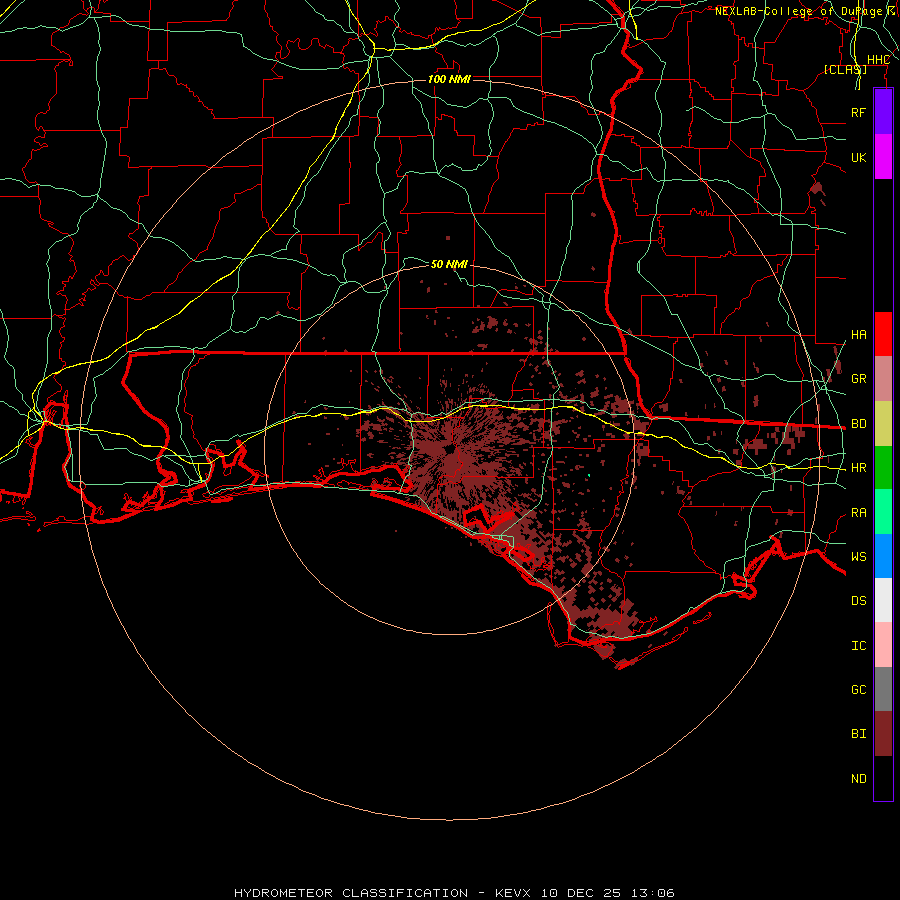Pick the yellow BD legend swatch
Viewport: 900px width, 900px height.
pyautogui.click(x=883, y=424)
